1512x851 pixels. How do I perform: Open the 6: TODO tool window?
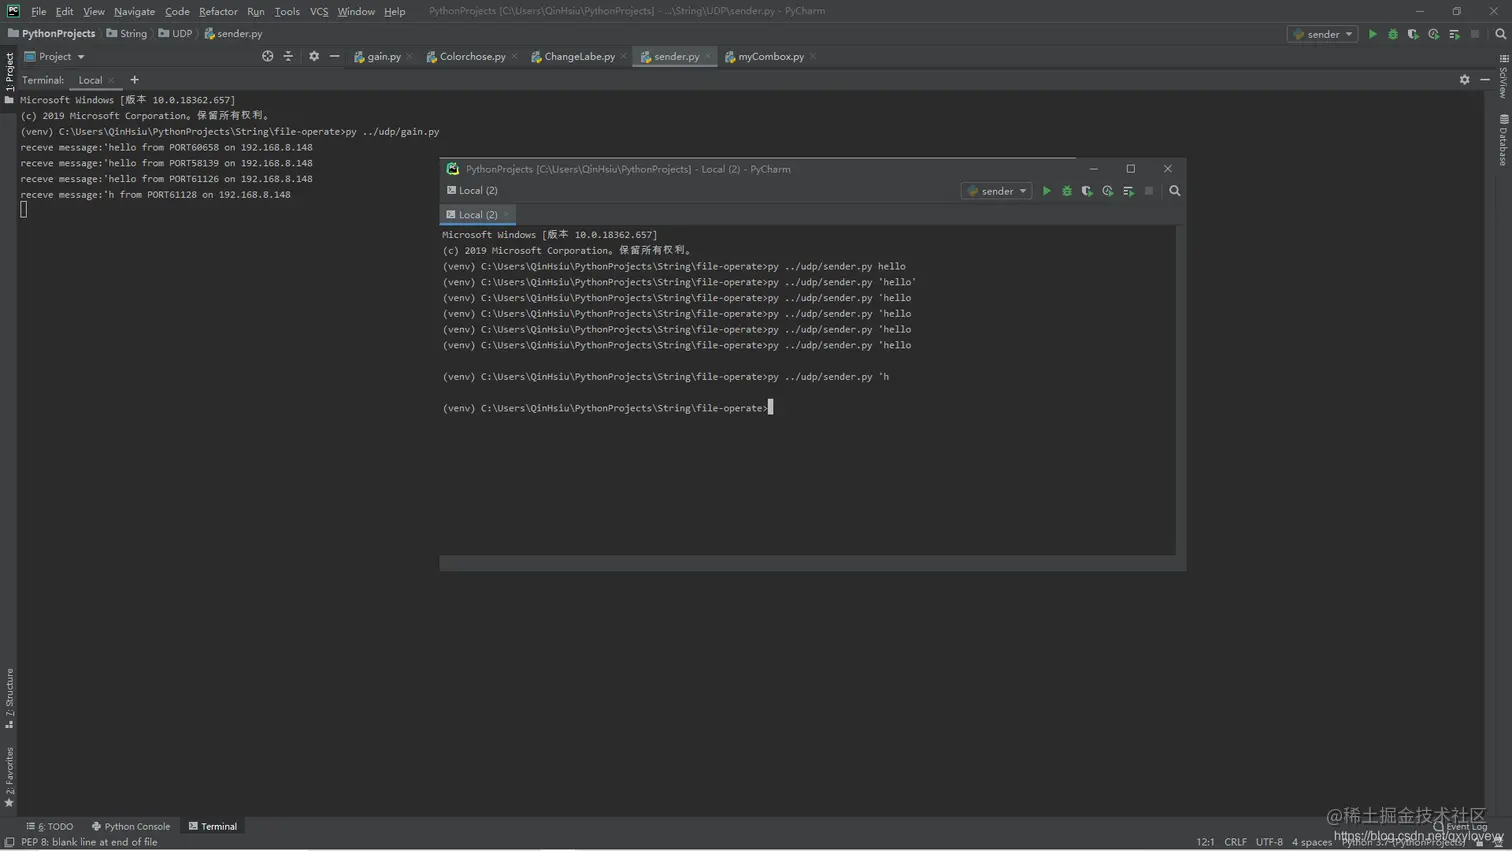tap(50, 827)
